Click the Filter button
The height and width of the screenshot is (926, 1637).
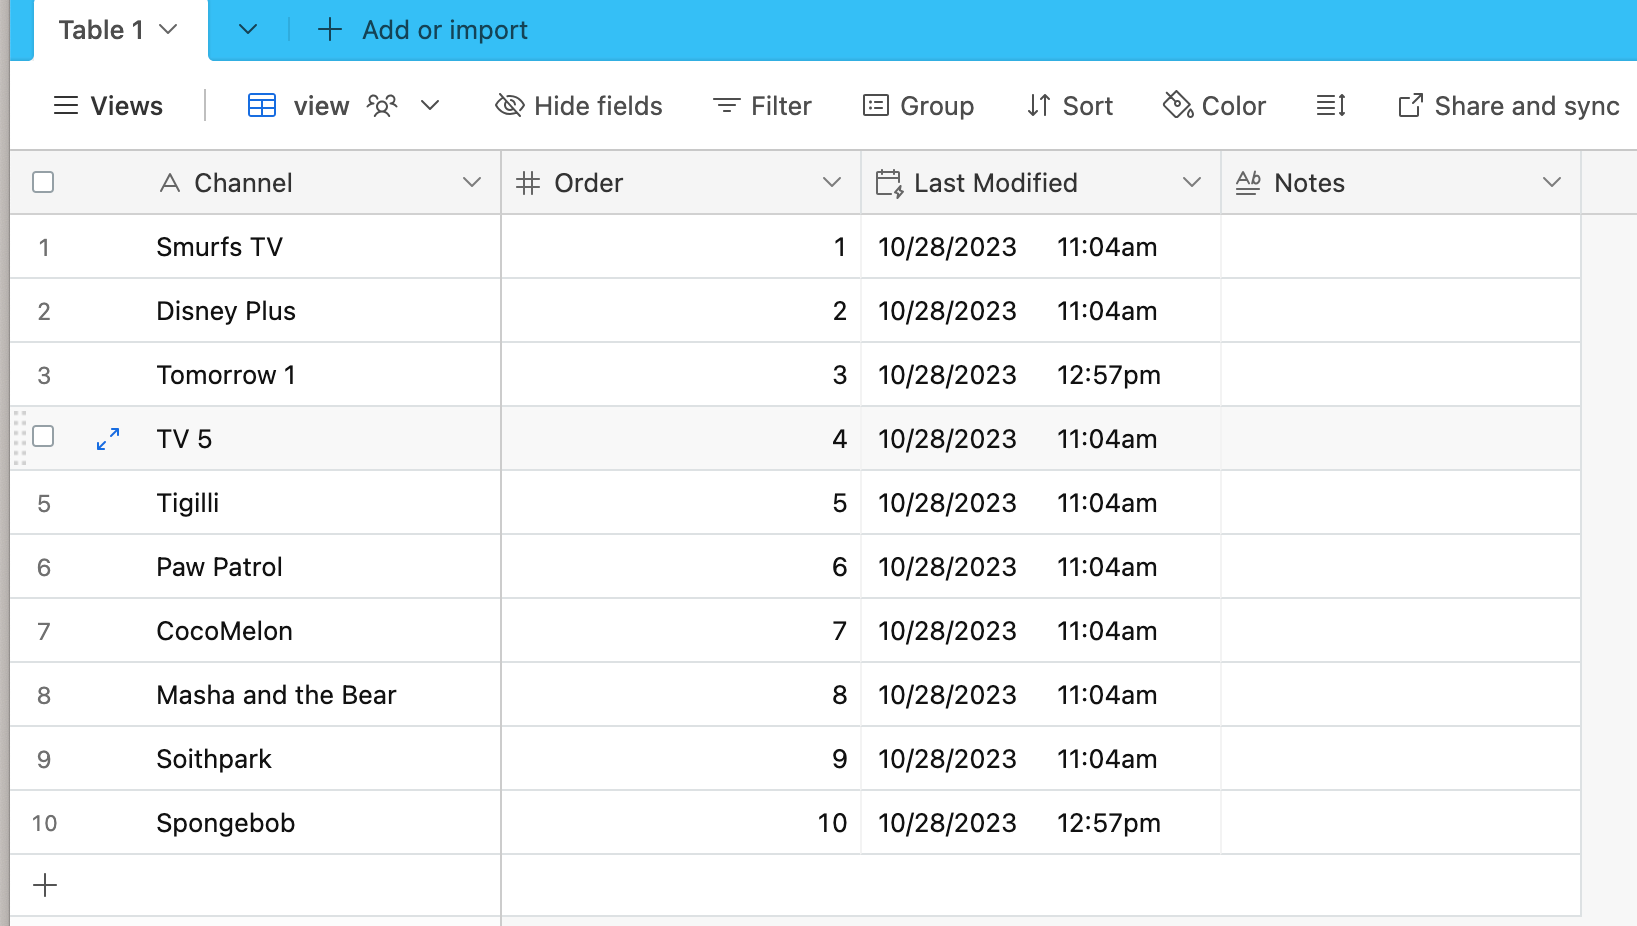coord(762,106)
